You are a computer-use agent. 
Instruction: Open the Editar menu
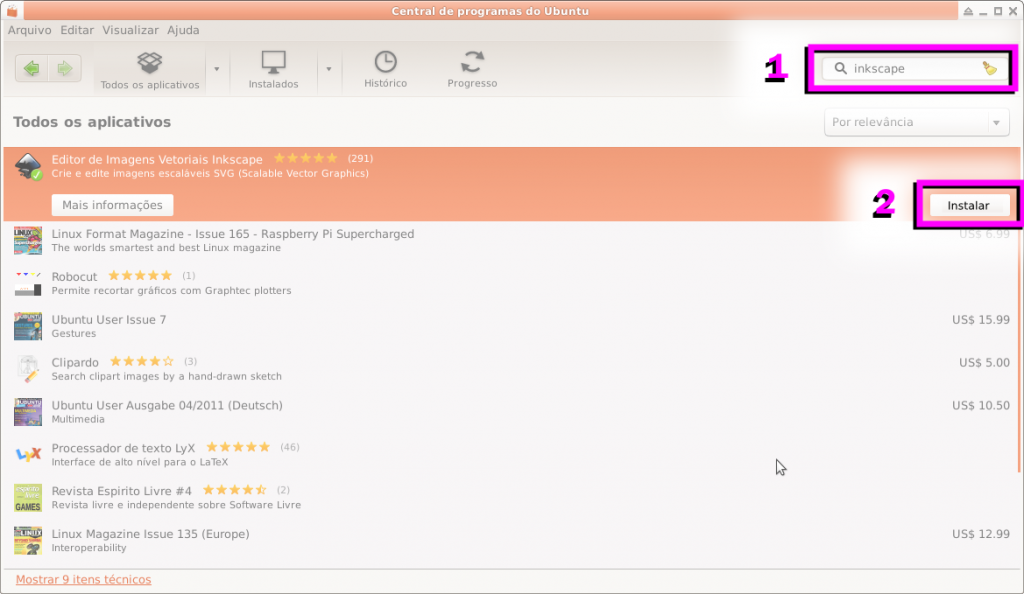click(77, 30)
